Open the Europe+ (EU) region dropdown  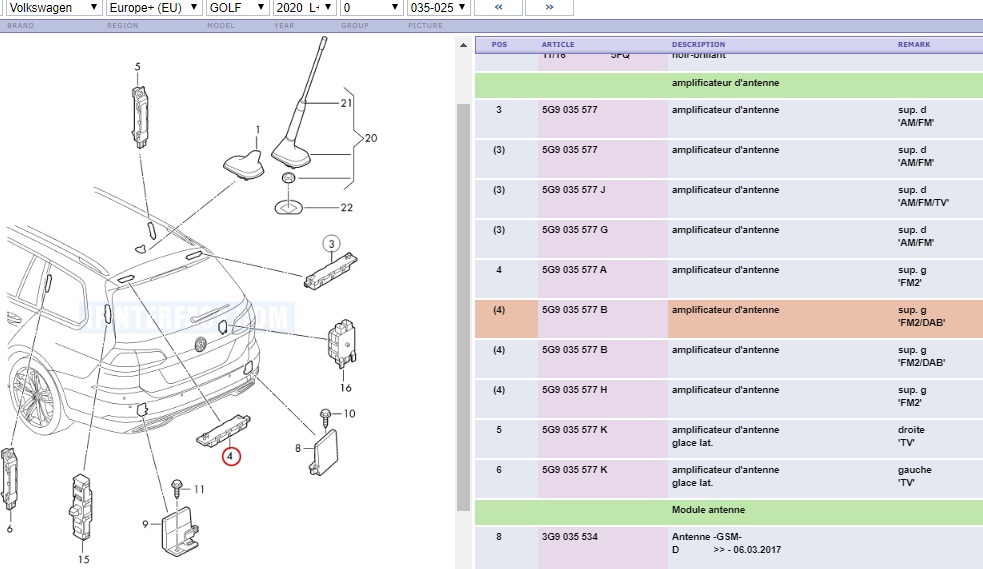click(154, 8)
